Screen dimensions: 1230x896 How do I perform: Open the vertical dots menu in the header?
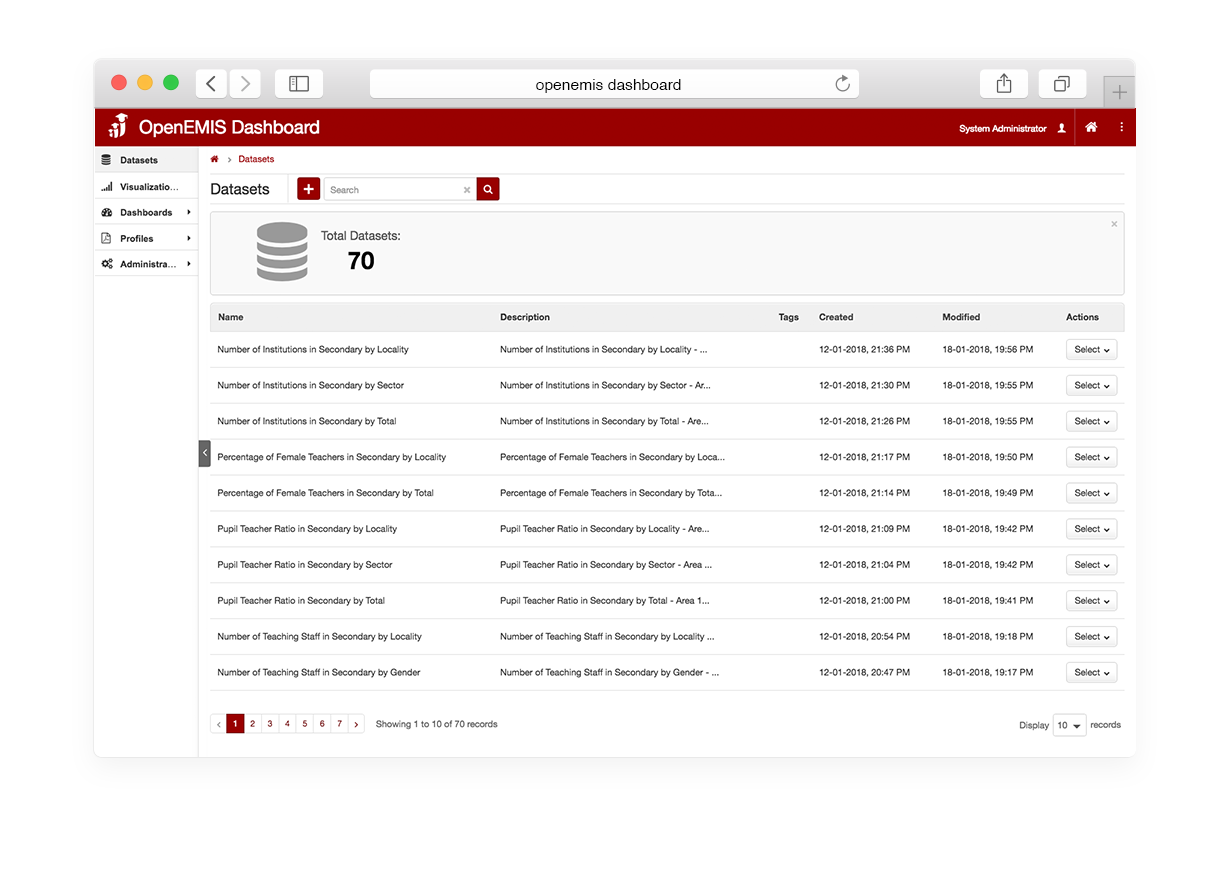(1121, 127)
